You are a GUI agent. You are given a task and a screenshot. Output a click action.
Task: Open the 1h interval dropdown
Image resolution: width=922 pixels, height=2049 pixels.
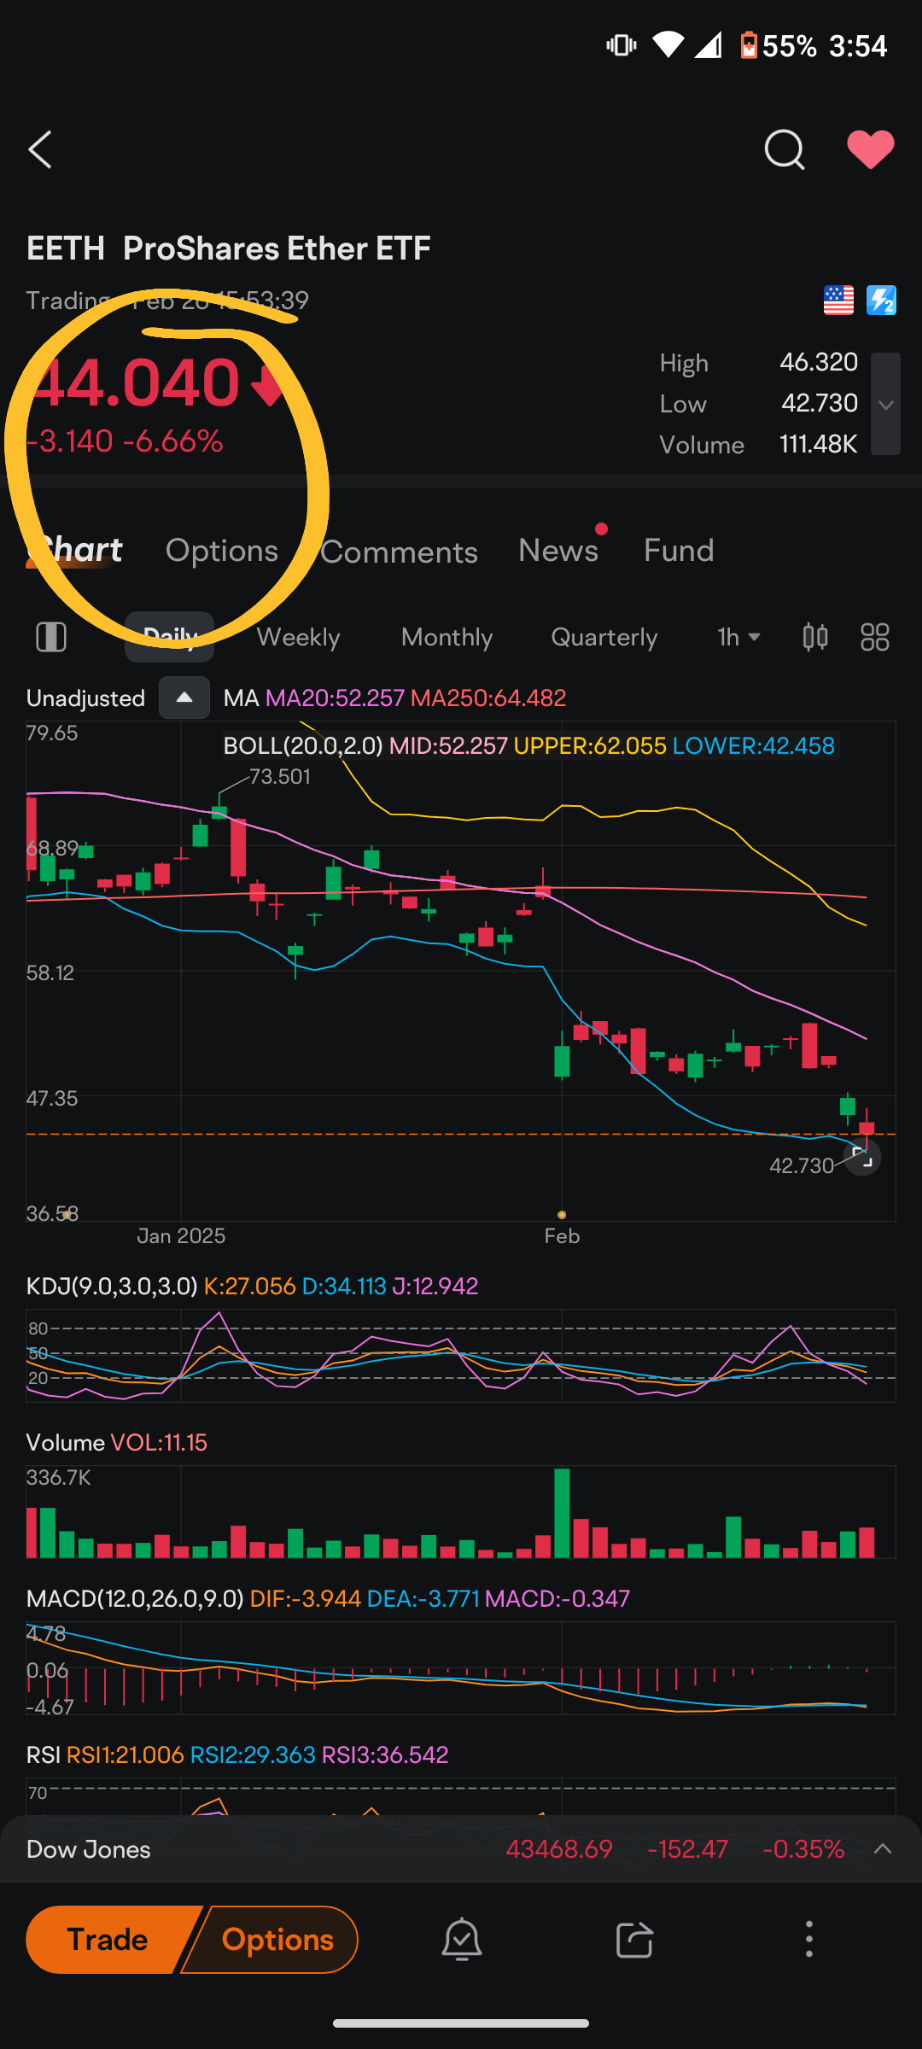tap(739, 637)
